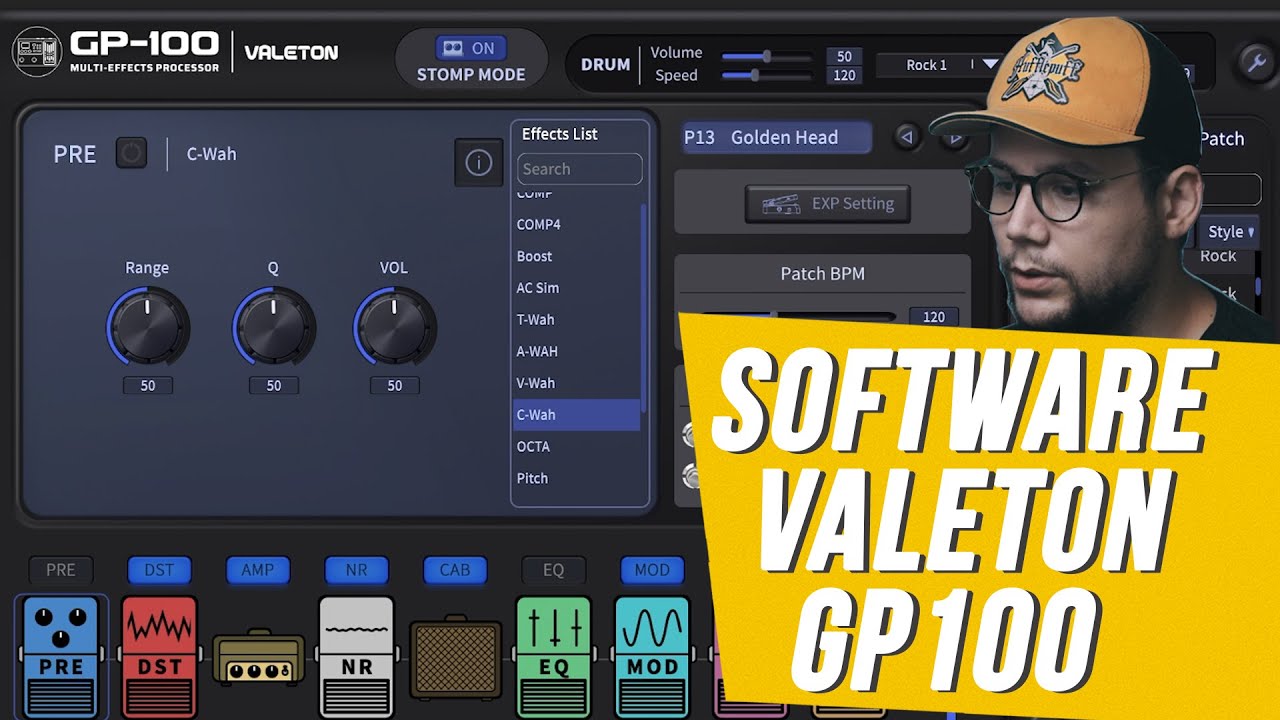The height and width of the screenshot is (720, 1280).
Task: Select the teal MOD pedal icon
Action: coord(652,655)
